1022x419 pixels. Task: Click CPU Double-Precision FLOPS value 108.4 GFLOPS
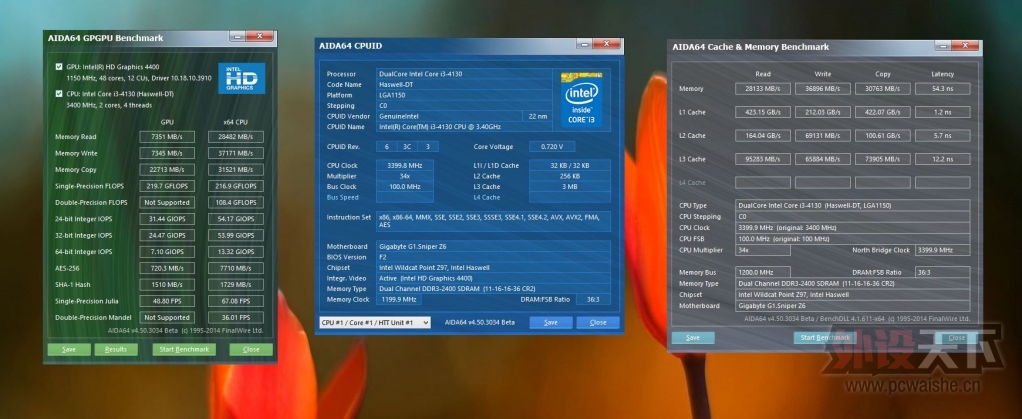point(236,203)
